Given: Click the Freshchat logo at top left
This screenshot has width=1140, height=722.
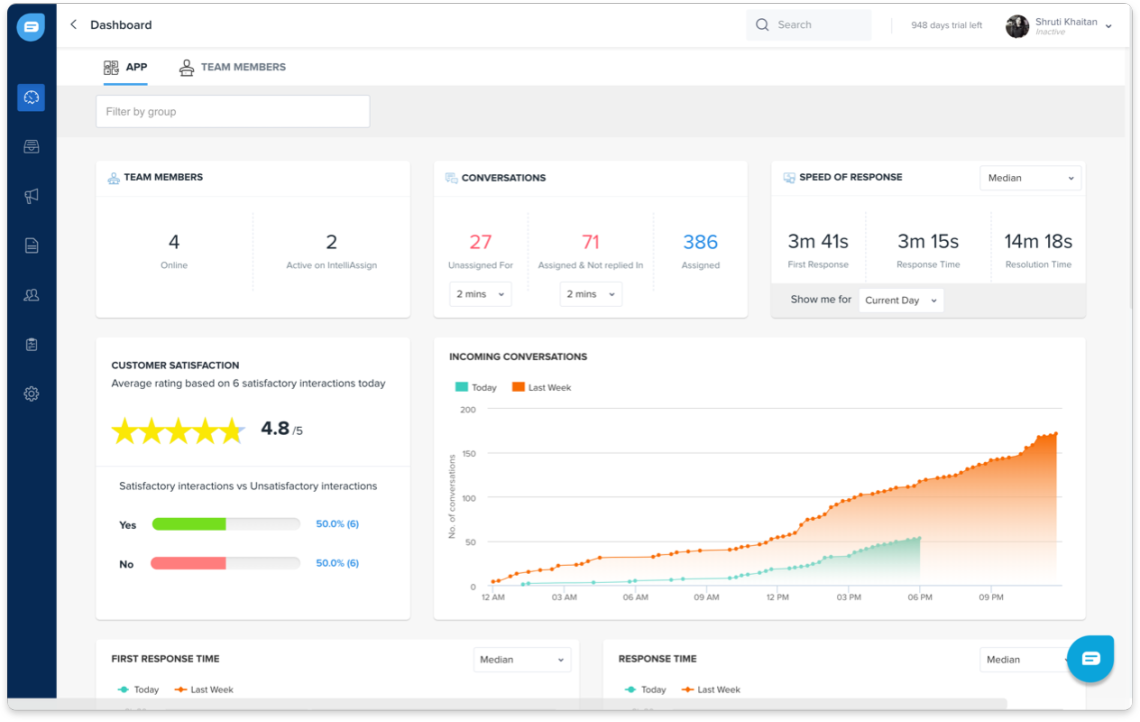Looking at the screenshot, I should tap(30, 26).
